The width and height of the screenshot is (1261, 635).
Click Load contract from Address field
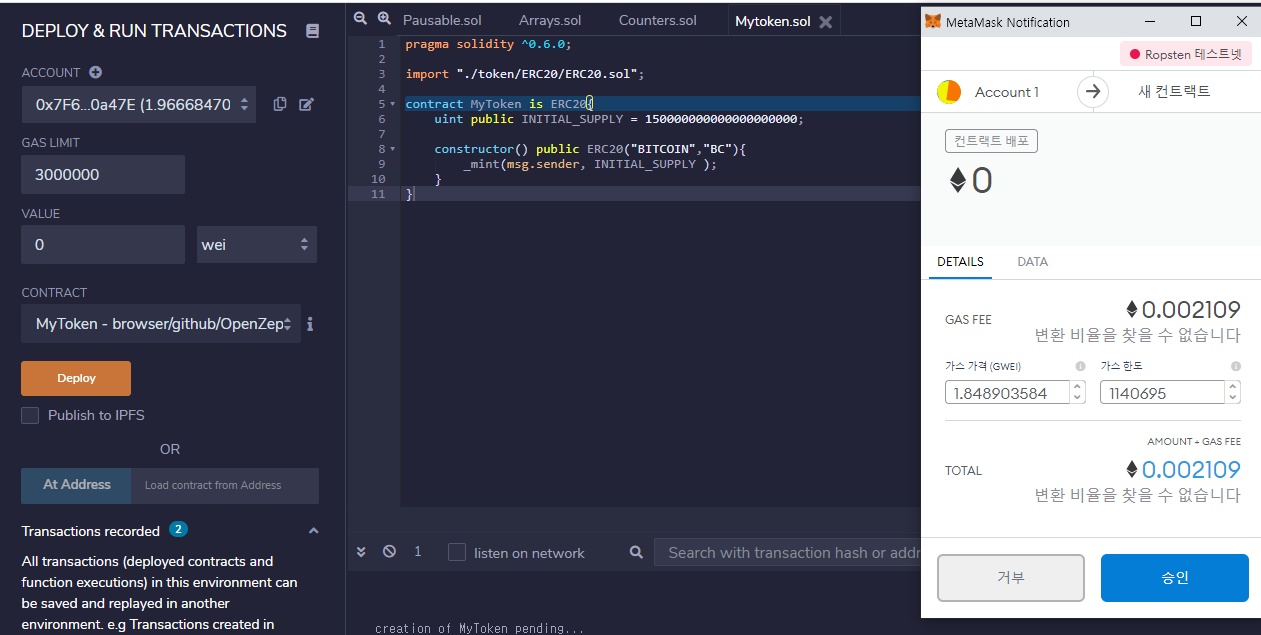pos(225,485)
